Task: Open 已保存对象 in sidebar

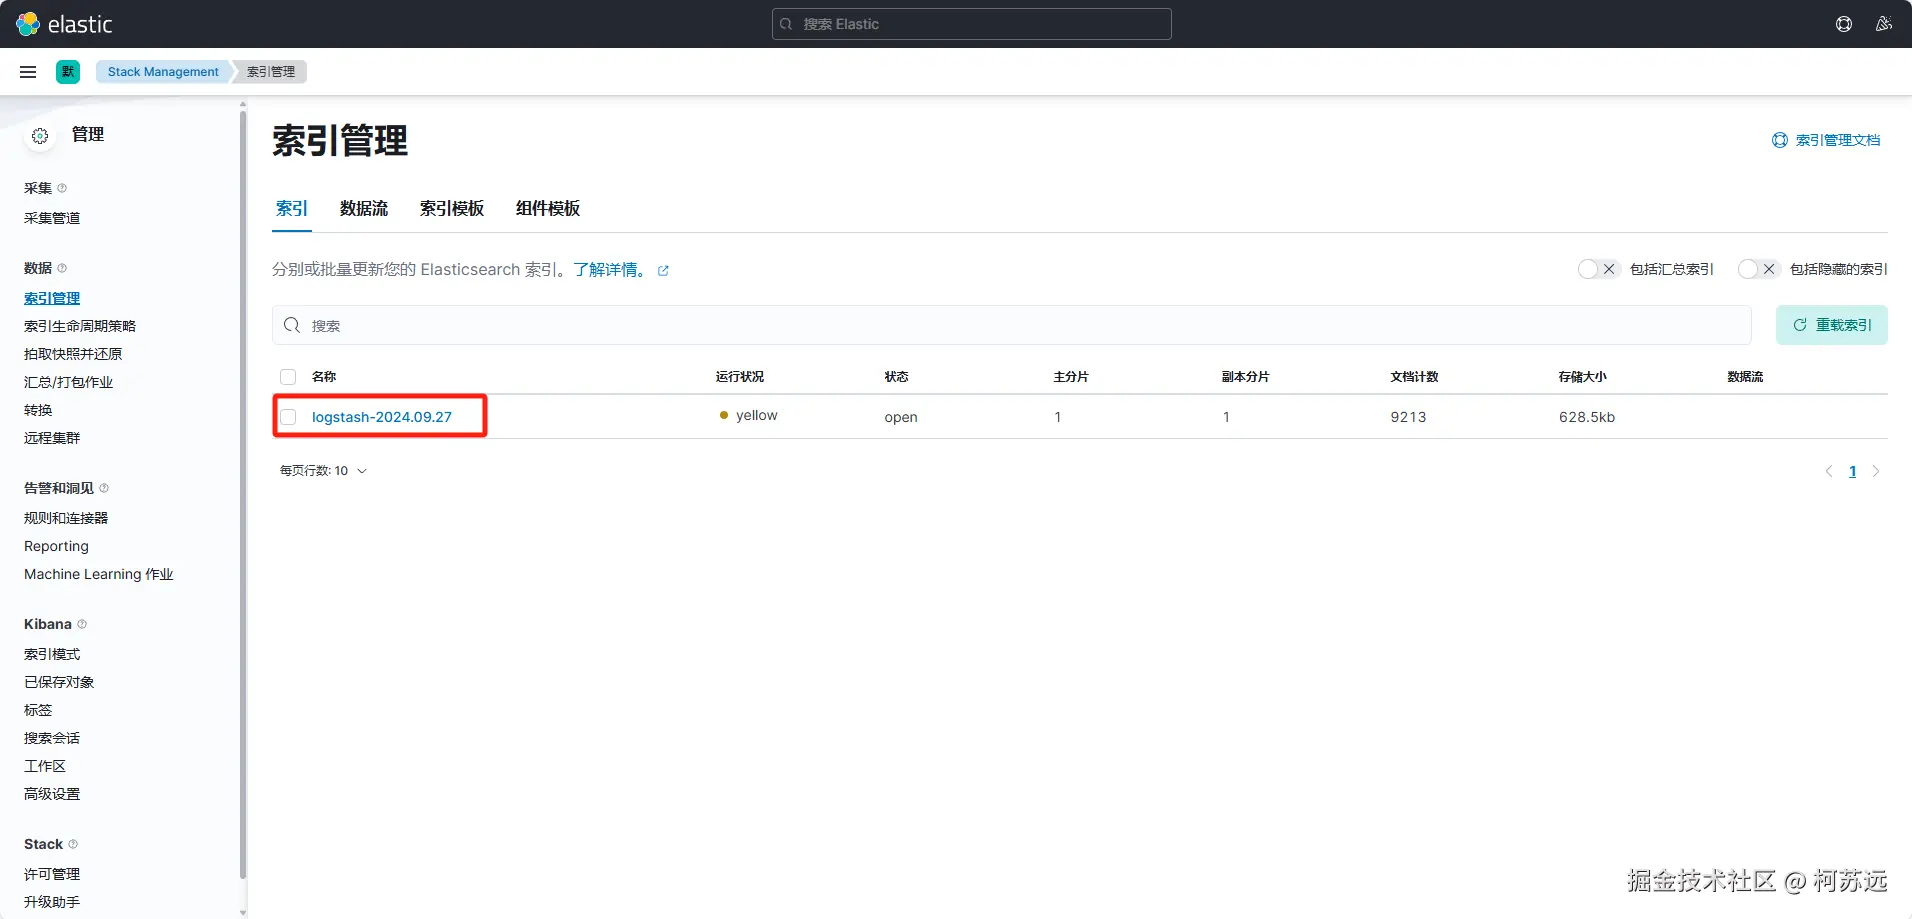Action: pyautogui.click(x=59, y=682)
